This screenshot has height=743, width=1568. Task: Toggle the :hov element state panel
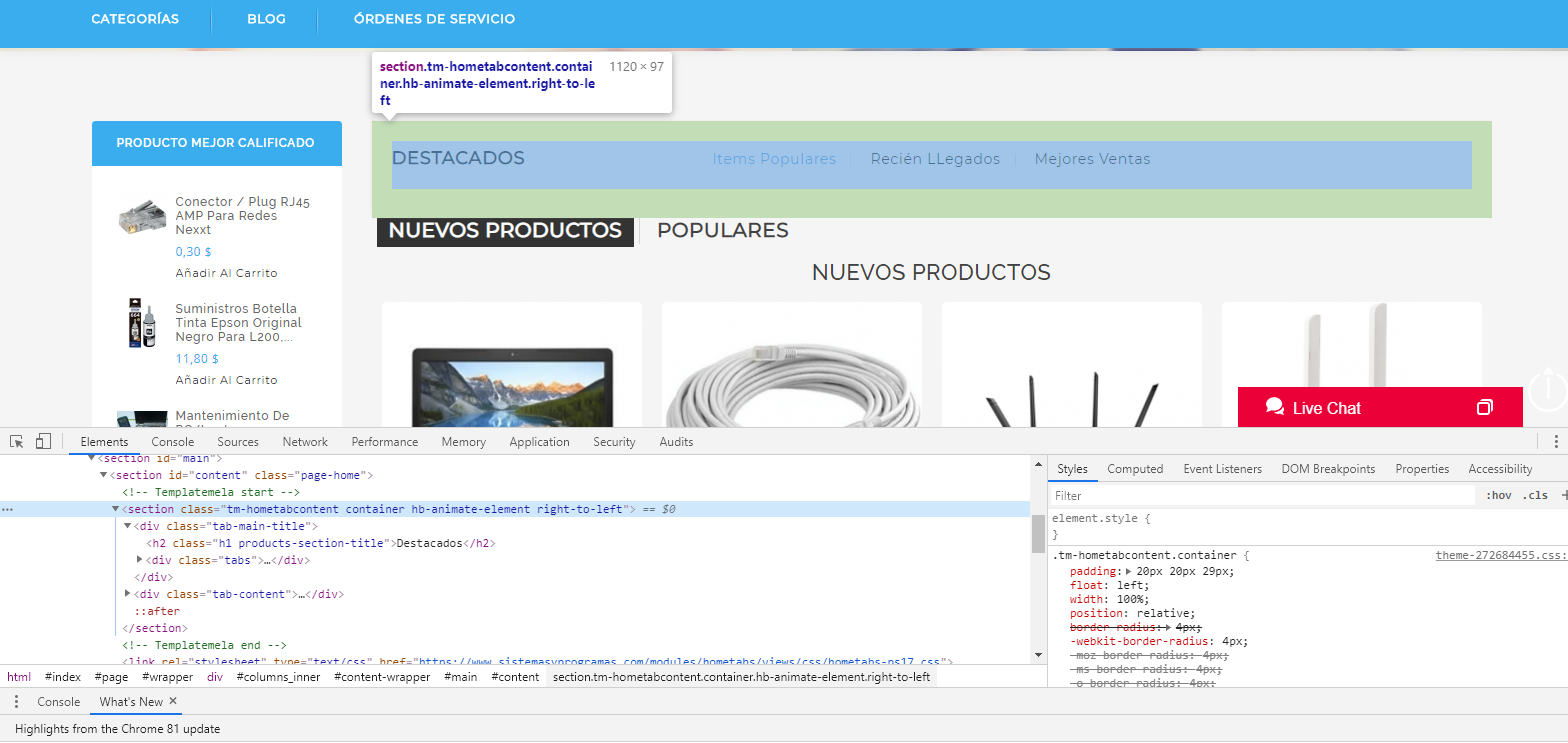point(1498,496)
